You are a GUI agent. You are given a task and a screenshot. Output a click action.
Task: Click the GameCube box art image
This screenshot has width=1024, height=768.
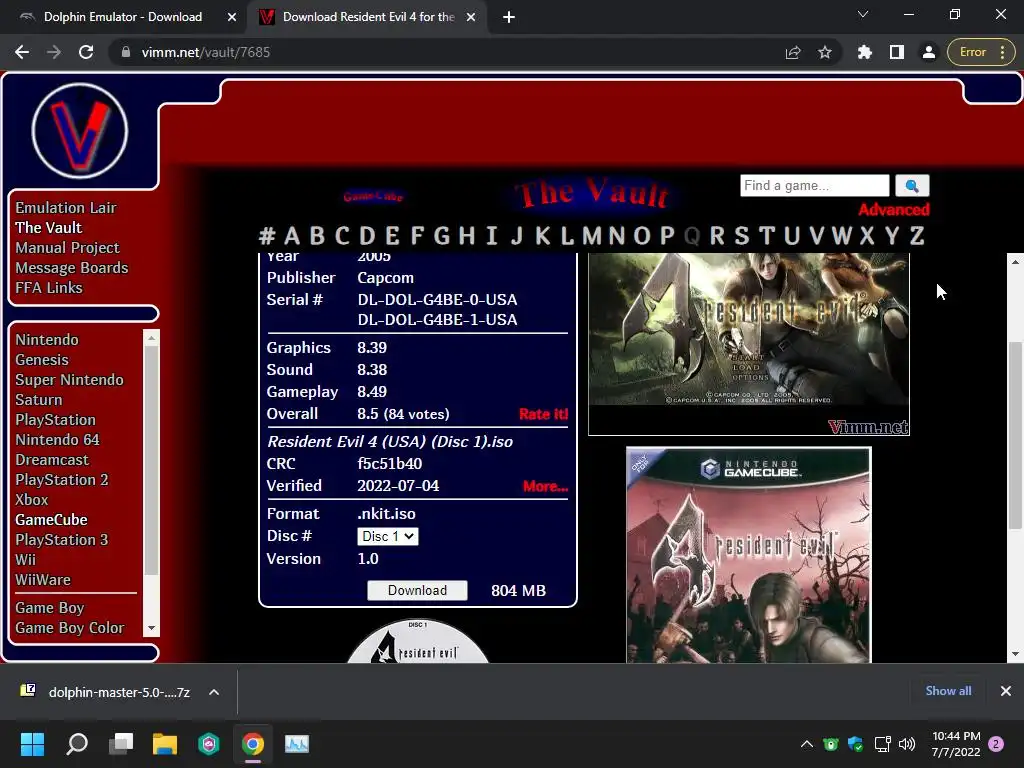coord(749,555)
